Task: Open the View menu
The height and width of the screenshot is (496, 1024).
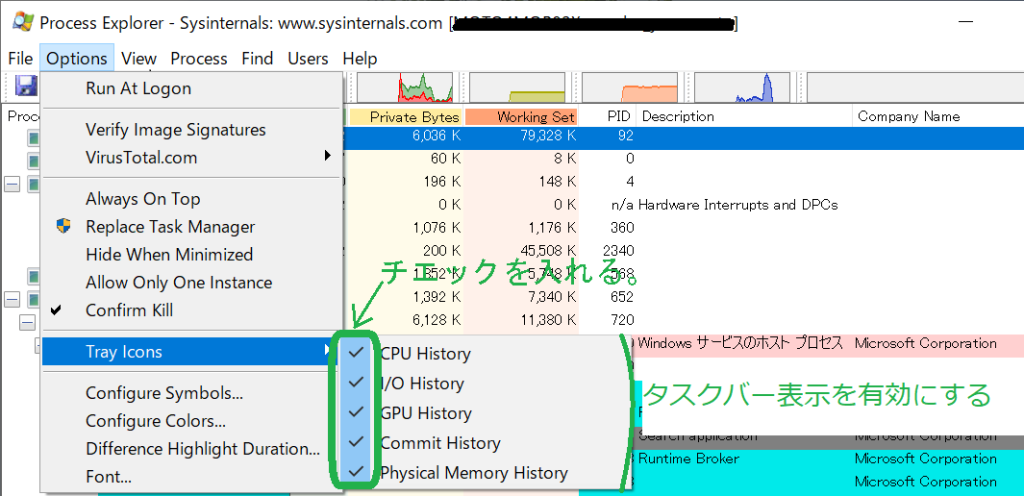Action: tap(139, 59)
